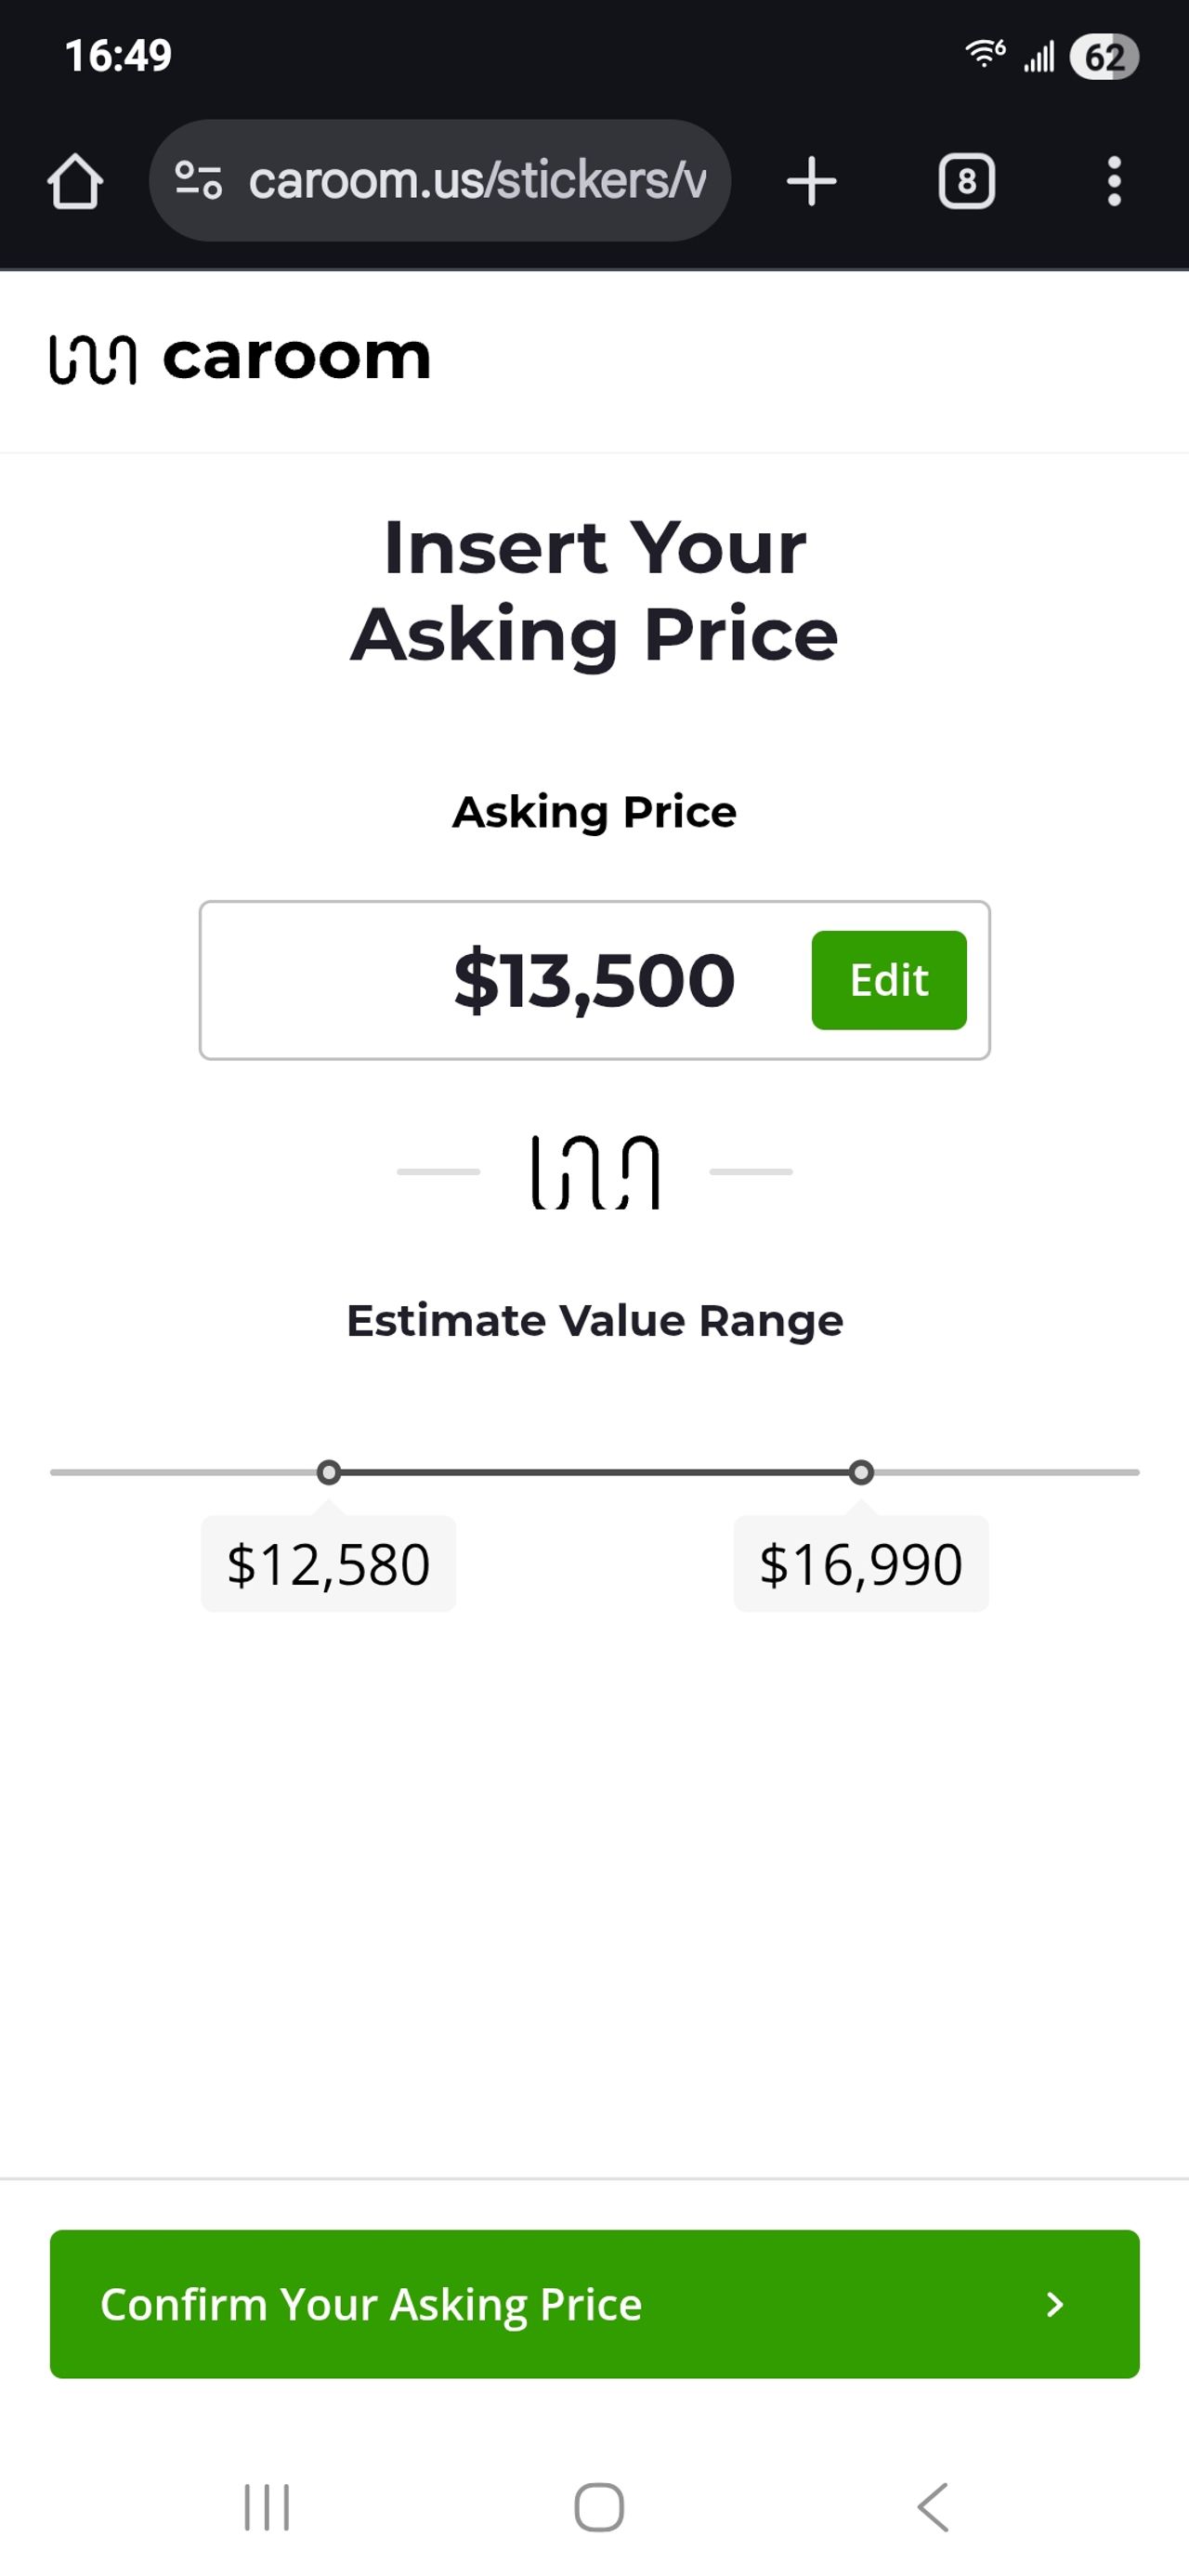Screen dimensions: 1189x2576
Task: Open a new tab with plus icon
Action: (x=811, y=182)
